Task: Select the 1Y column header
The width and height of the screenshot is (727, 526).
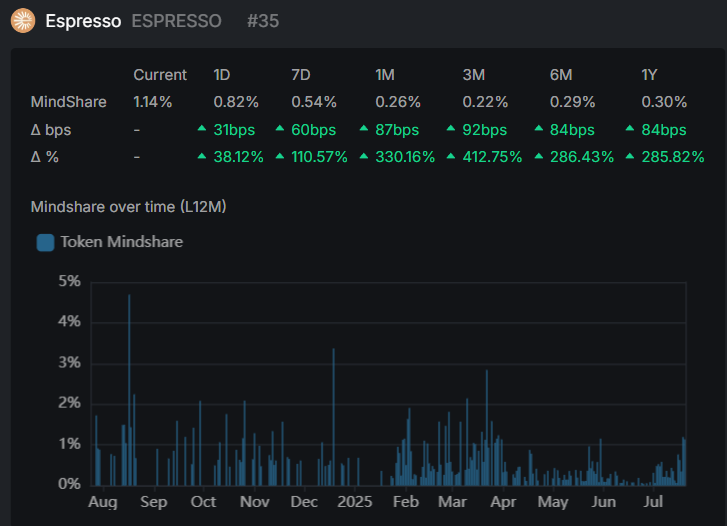Action: point(649,75)
